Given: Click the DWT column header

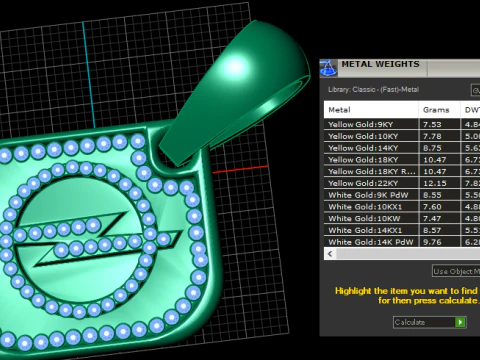Looking at the screenshot, I should pyautogui.click(x=470, y=110).
